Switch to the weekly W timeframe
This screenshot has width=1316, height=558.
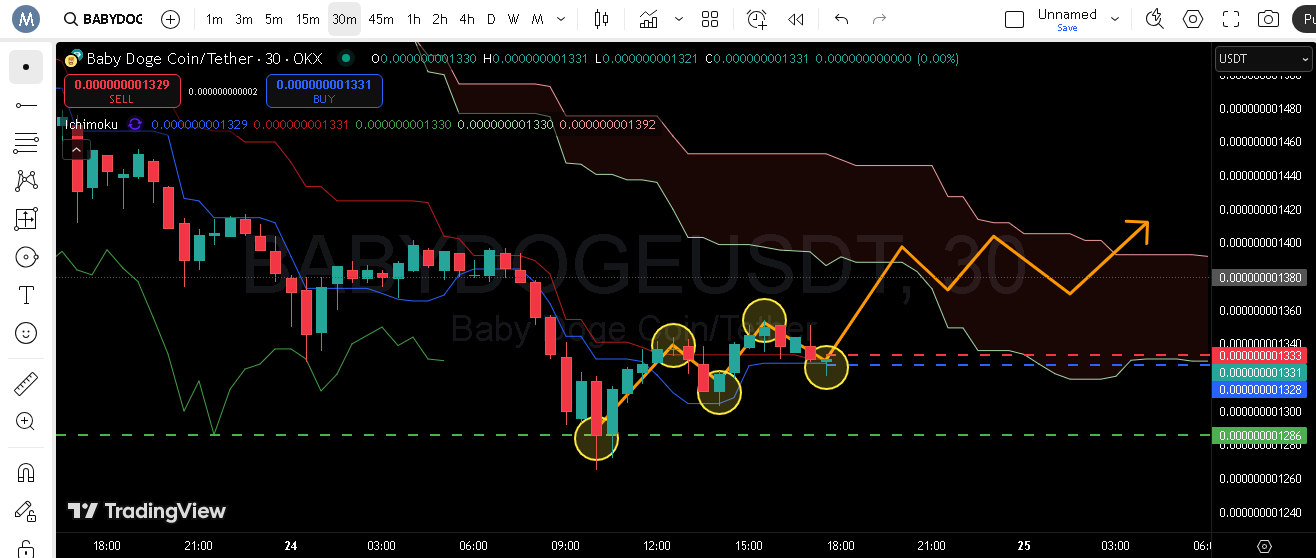tap(513, 19)
